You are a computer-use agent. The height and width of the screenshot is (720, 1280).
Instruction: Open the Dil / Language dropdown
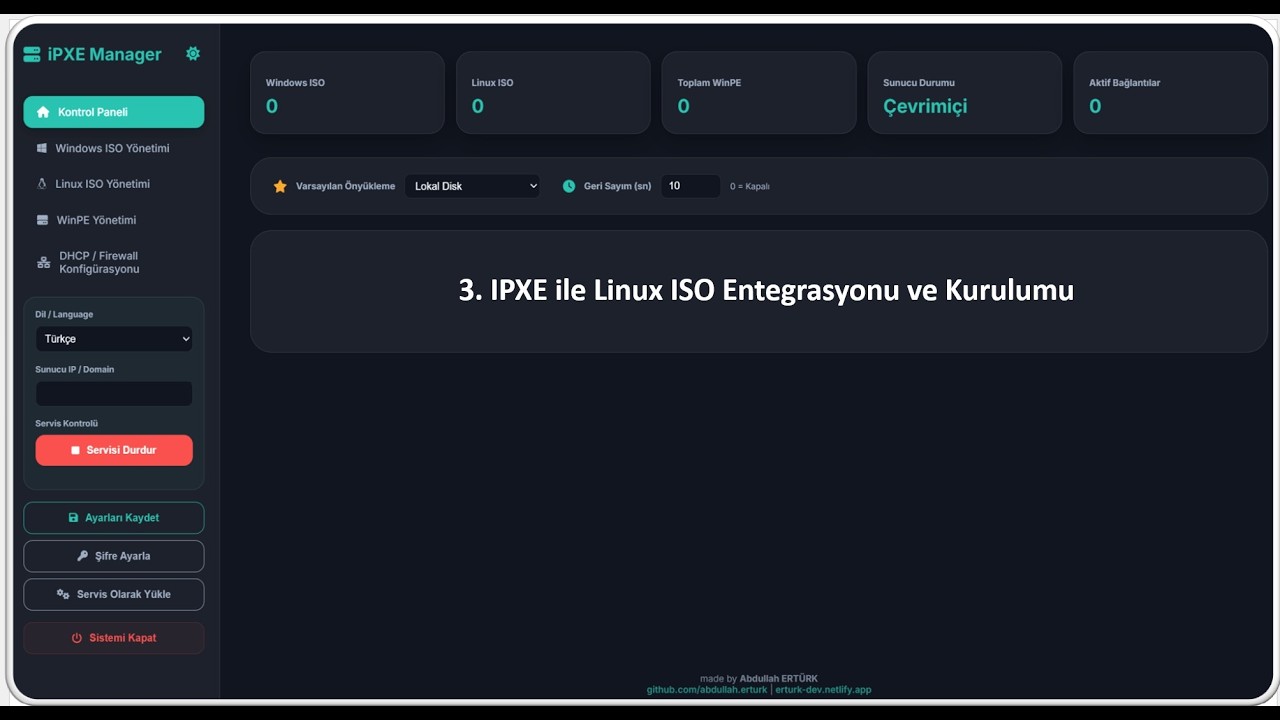coord(114,339)
